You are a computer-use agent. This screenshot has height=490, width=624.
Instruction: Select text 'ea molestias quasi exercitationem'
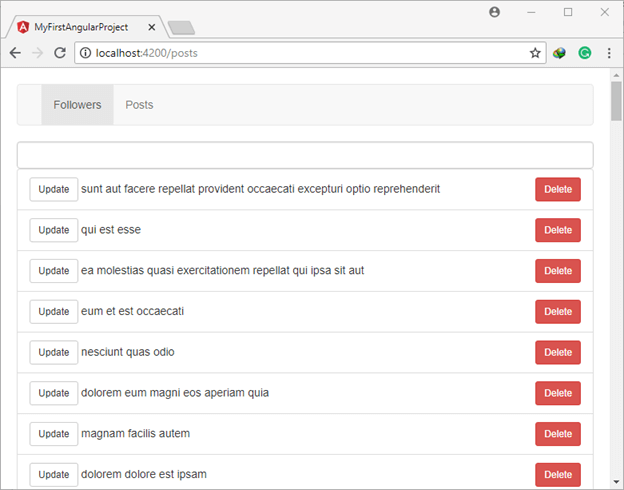pos(166,270)
